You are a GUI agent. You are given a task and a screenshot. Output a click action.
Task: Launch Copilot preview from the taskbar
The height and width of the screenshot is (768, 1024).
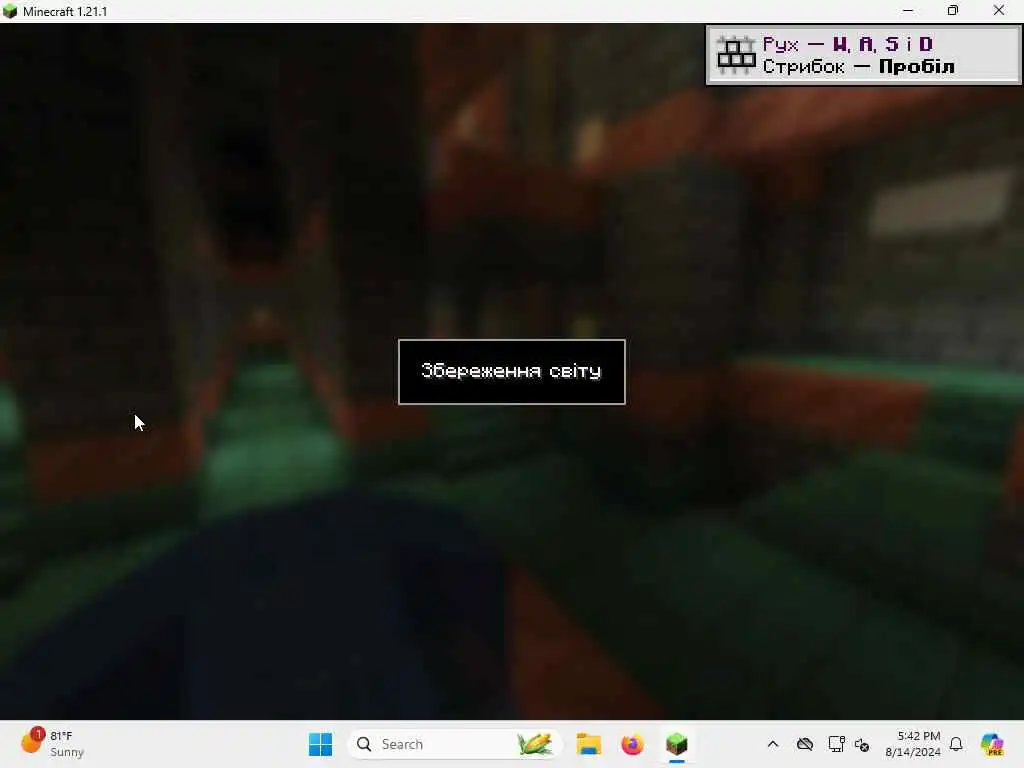pos(992,744)
